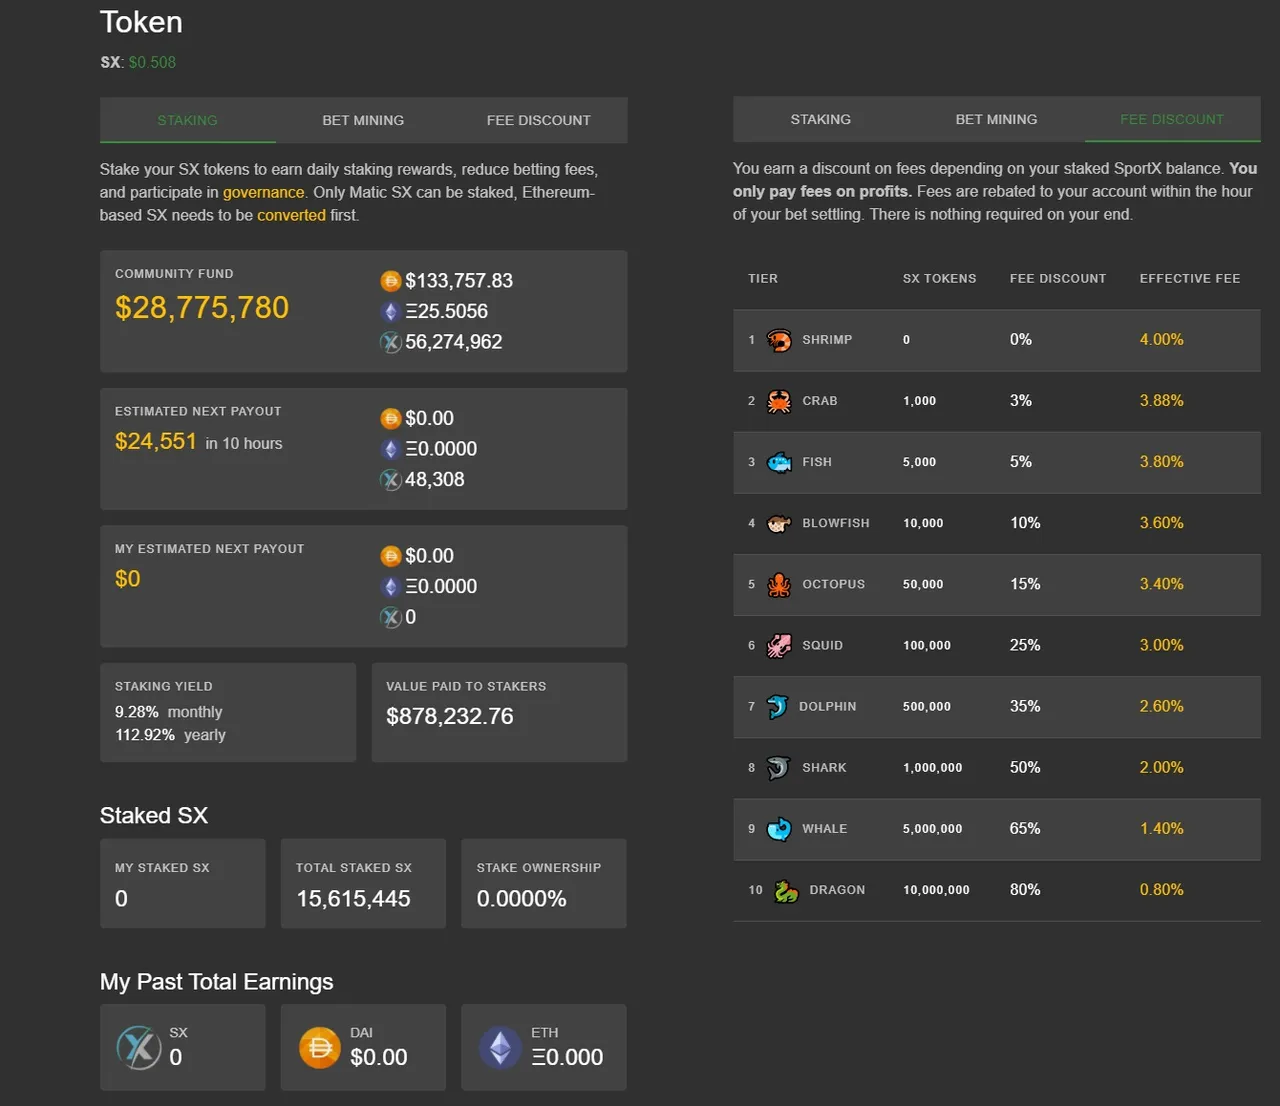
Task: Click Fish token requirement 5,000
Action: coord(920,462)
